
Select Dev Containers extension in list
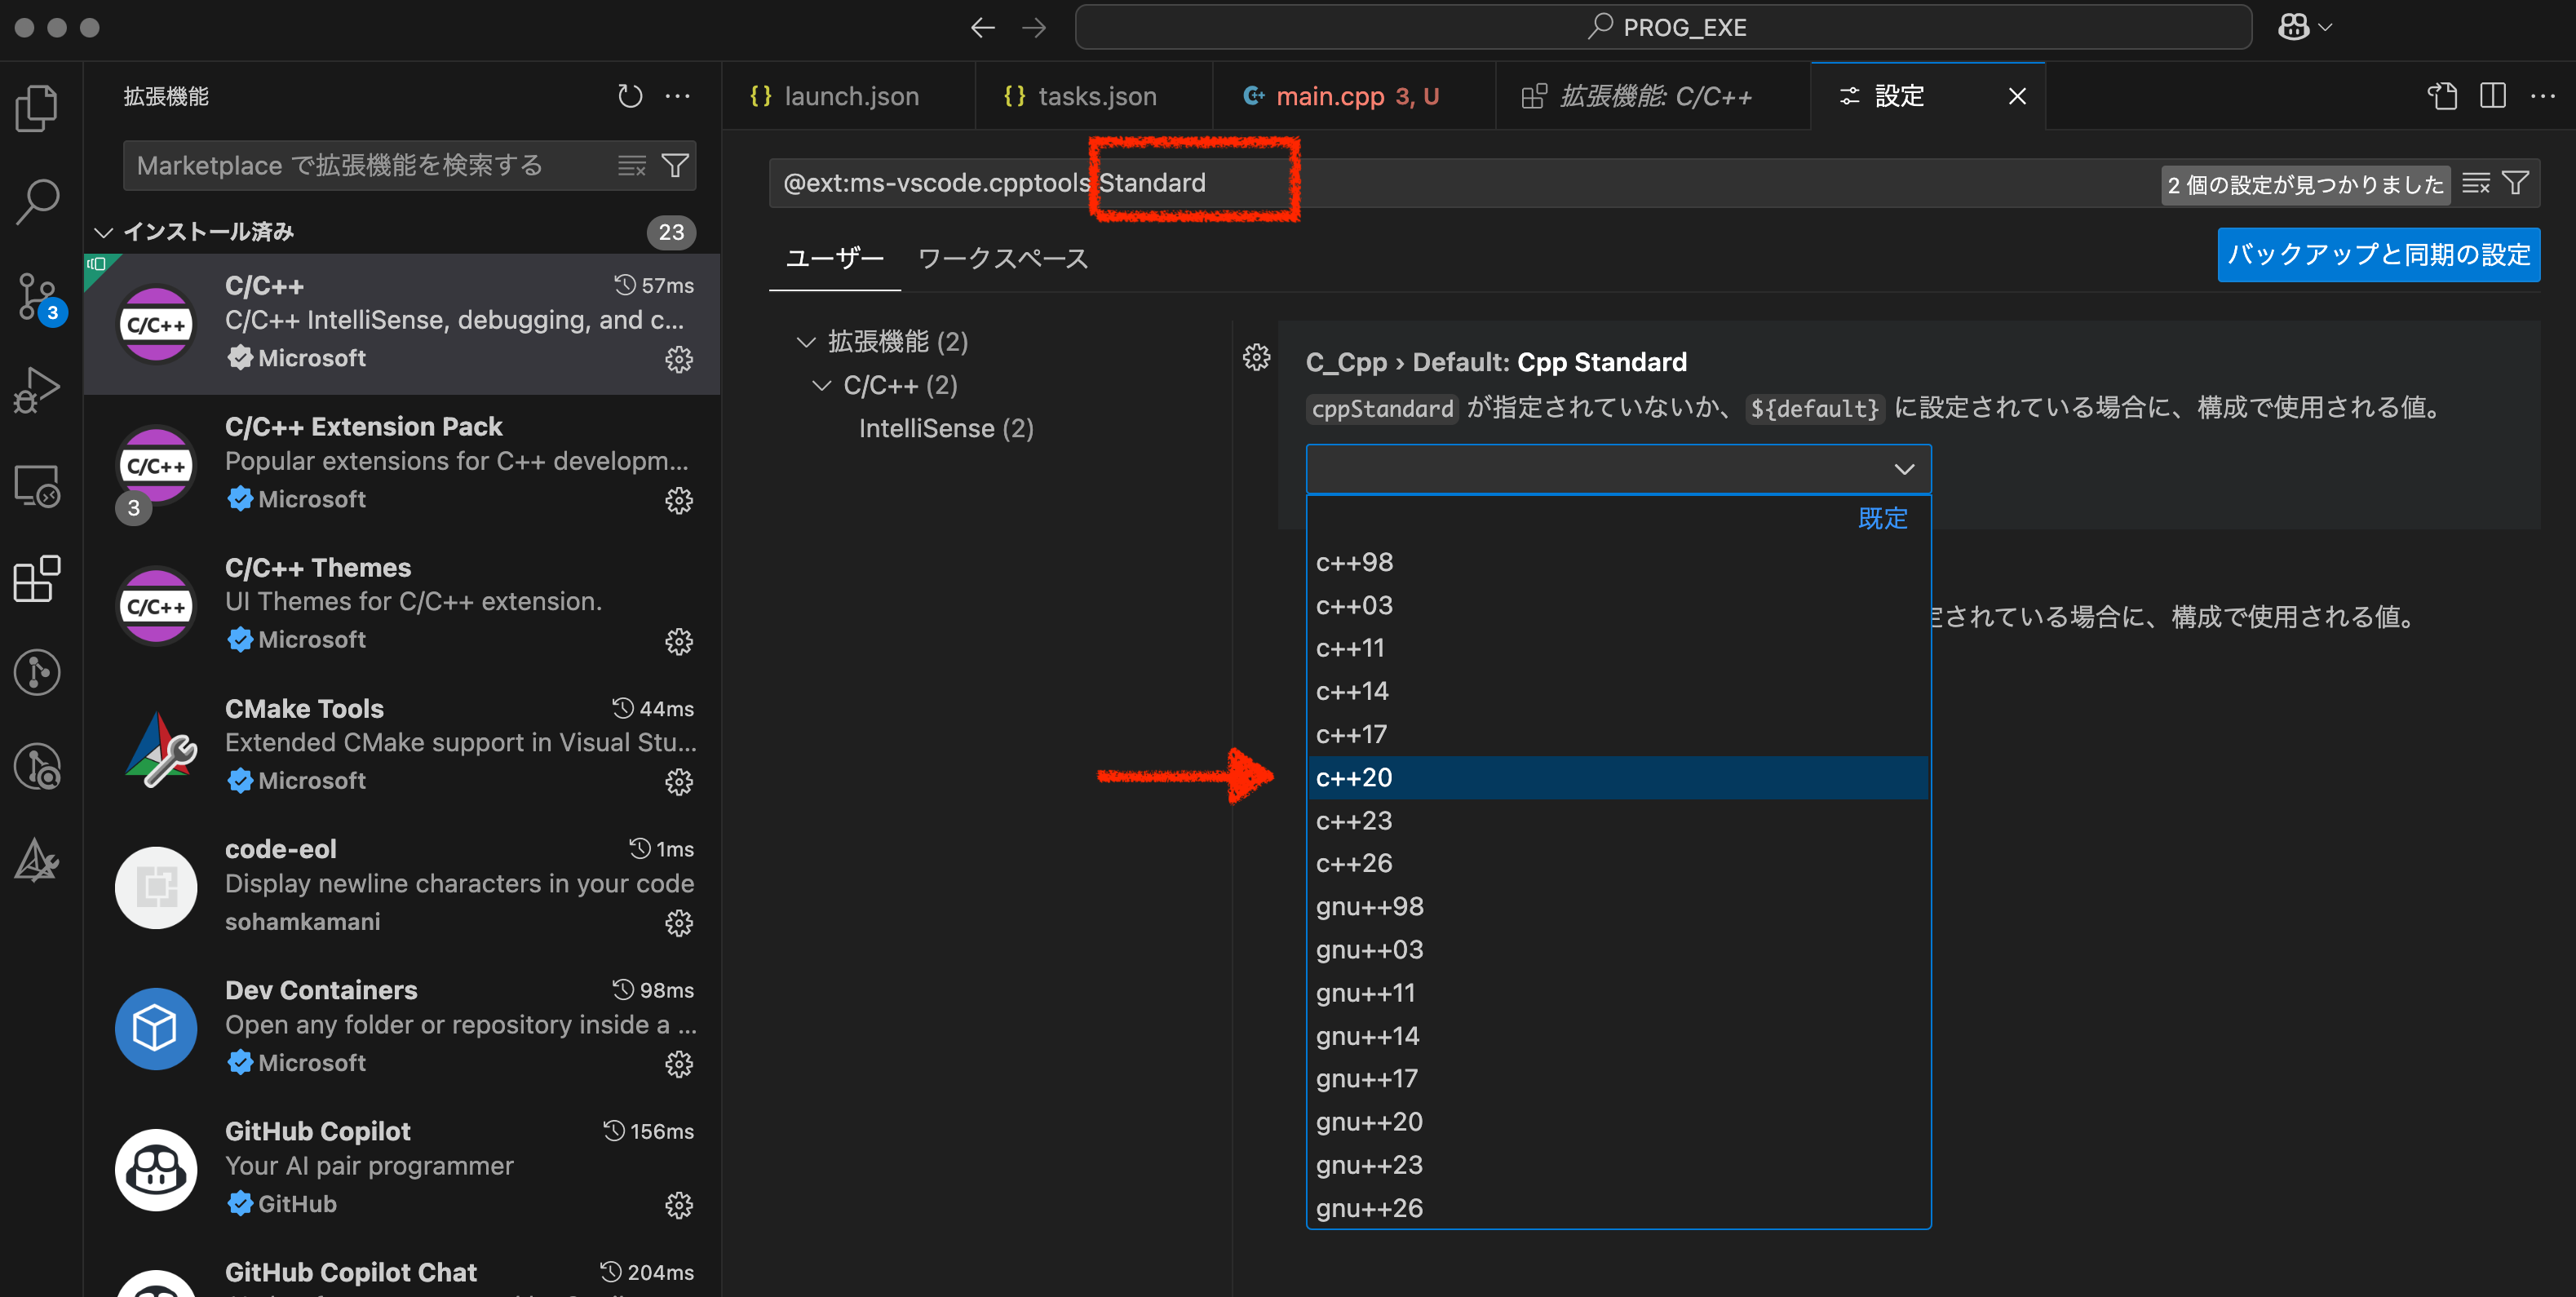coord(402,1028)
